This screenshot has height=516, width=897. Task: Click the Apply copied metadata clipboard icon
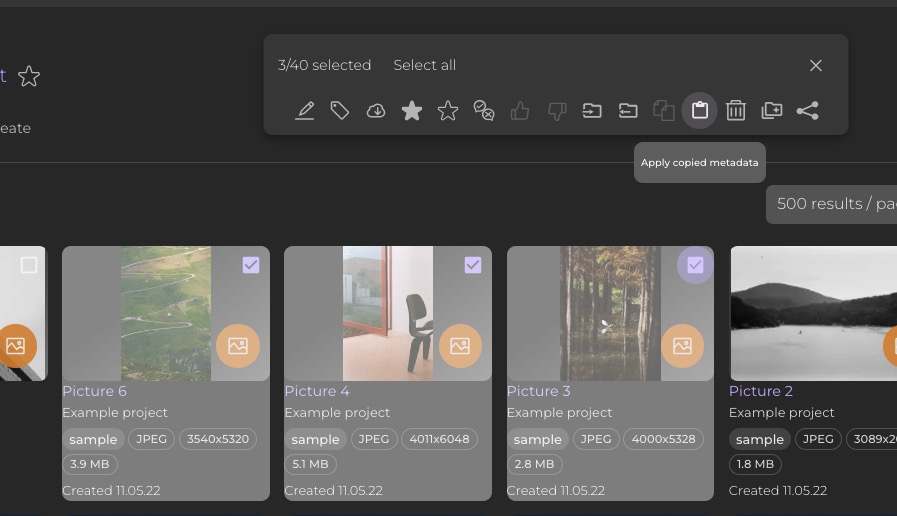pyautogui.click(x=700, y=111)
